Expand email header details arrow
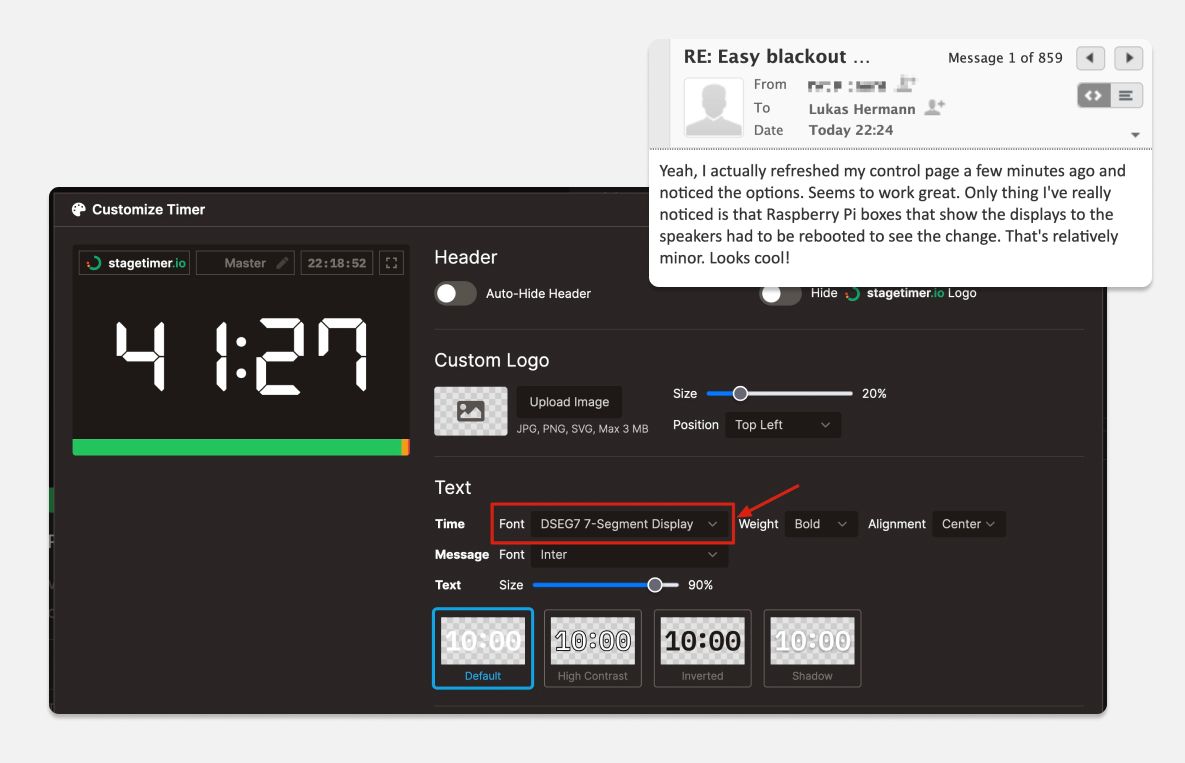 1135,135
